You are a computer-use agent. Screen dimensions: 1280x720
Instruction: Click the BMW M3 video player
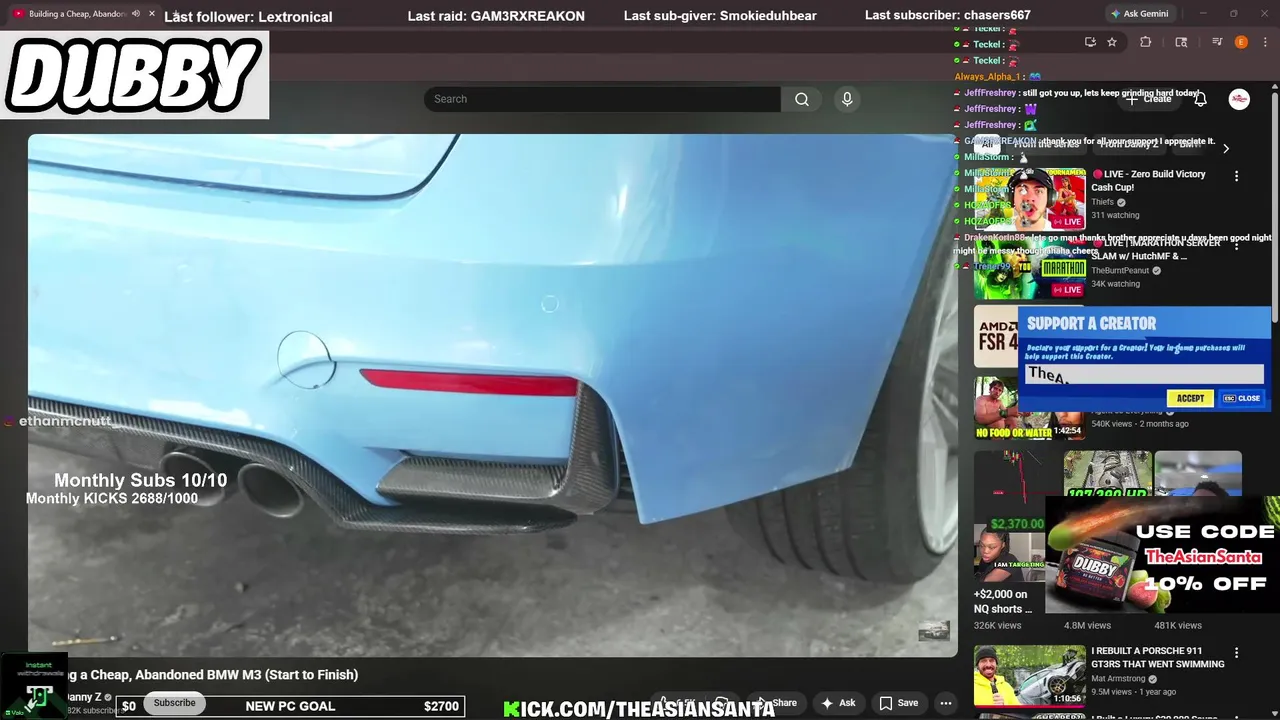[493, 395]
